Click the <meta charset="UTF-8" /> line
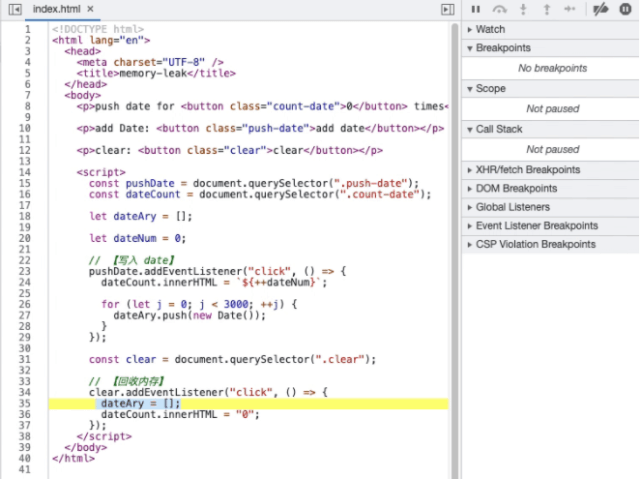This screenshot has height=479, width=641. pyautogui.click(x=150, y=62)
